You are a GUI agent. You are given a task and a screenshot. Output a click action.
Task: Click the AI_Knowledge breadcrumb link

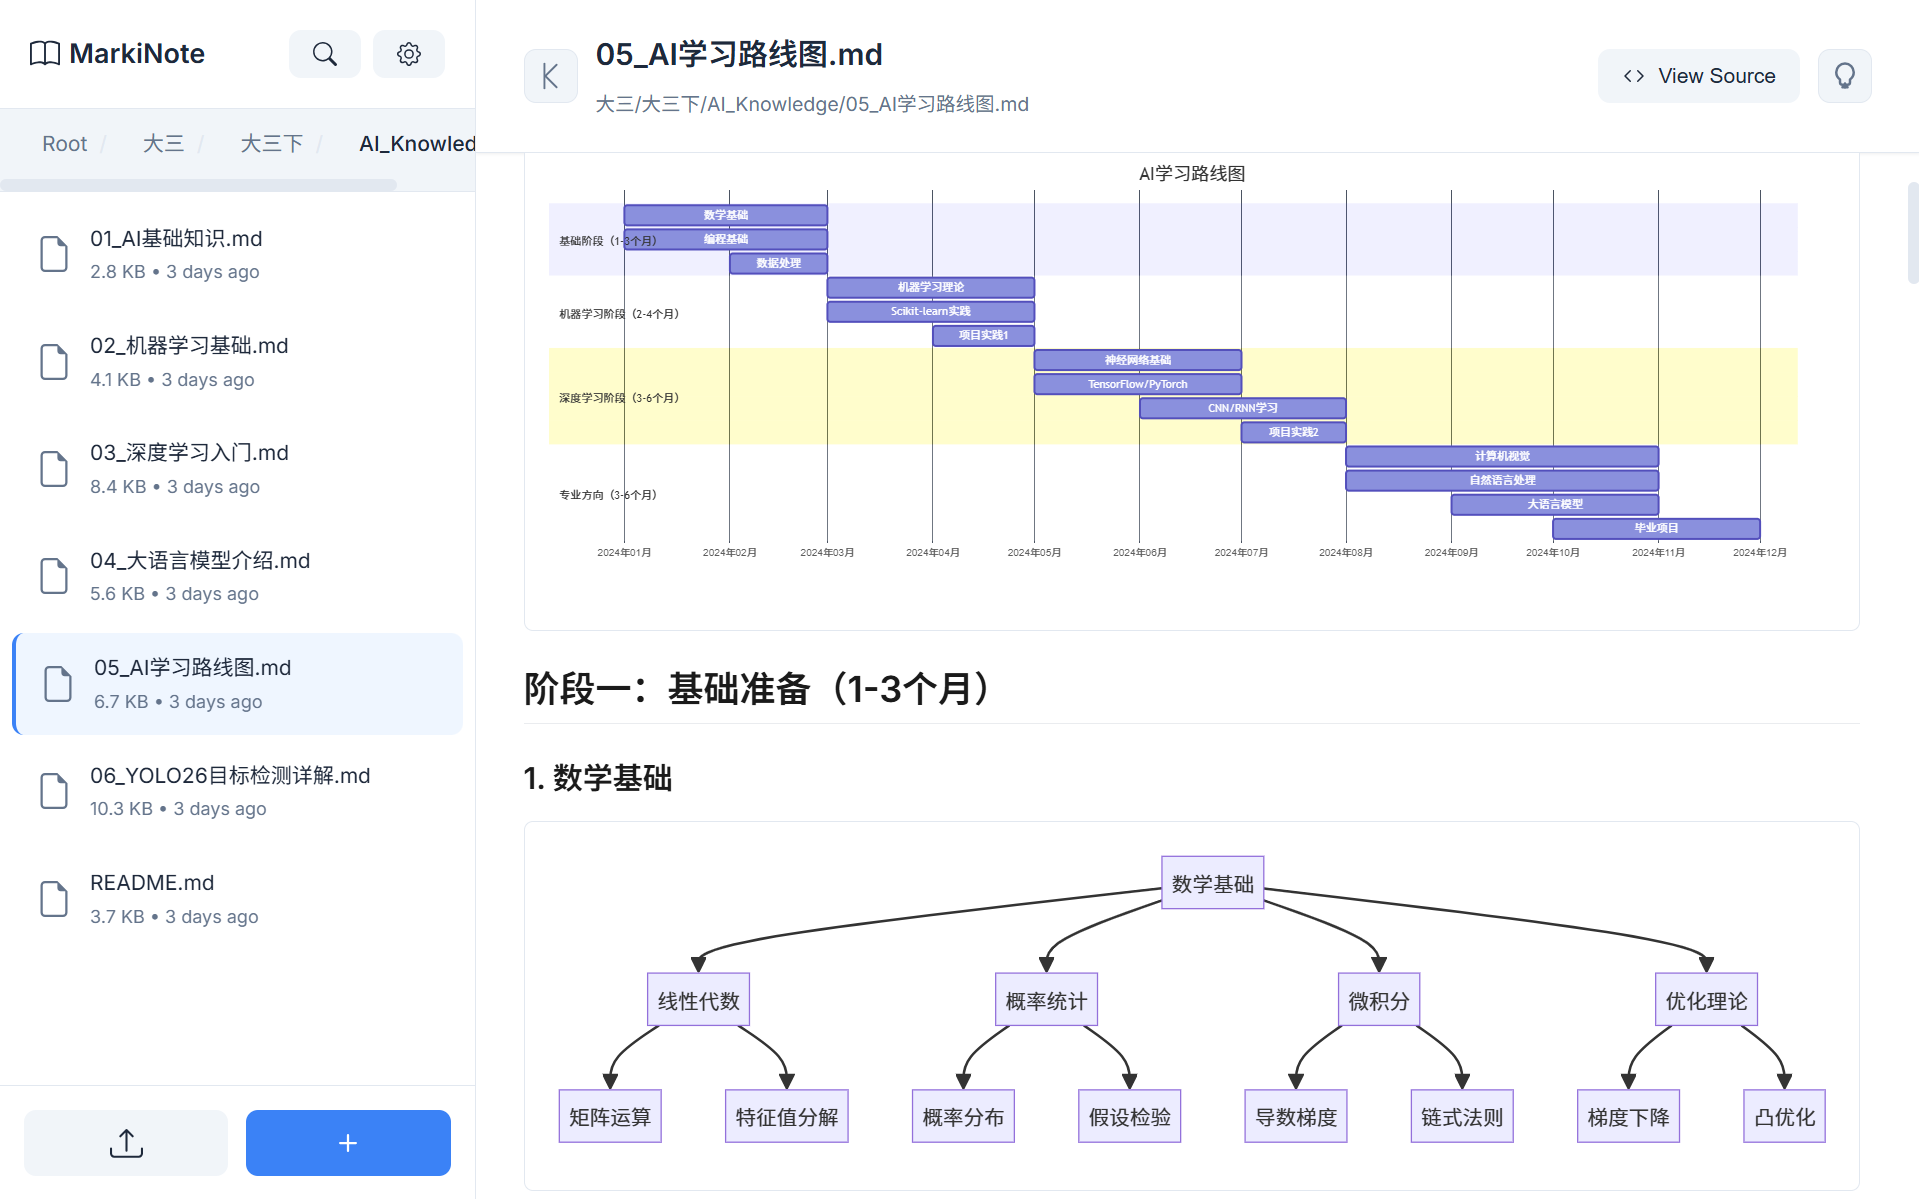click(x=416, y=143)
